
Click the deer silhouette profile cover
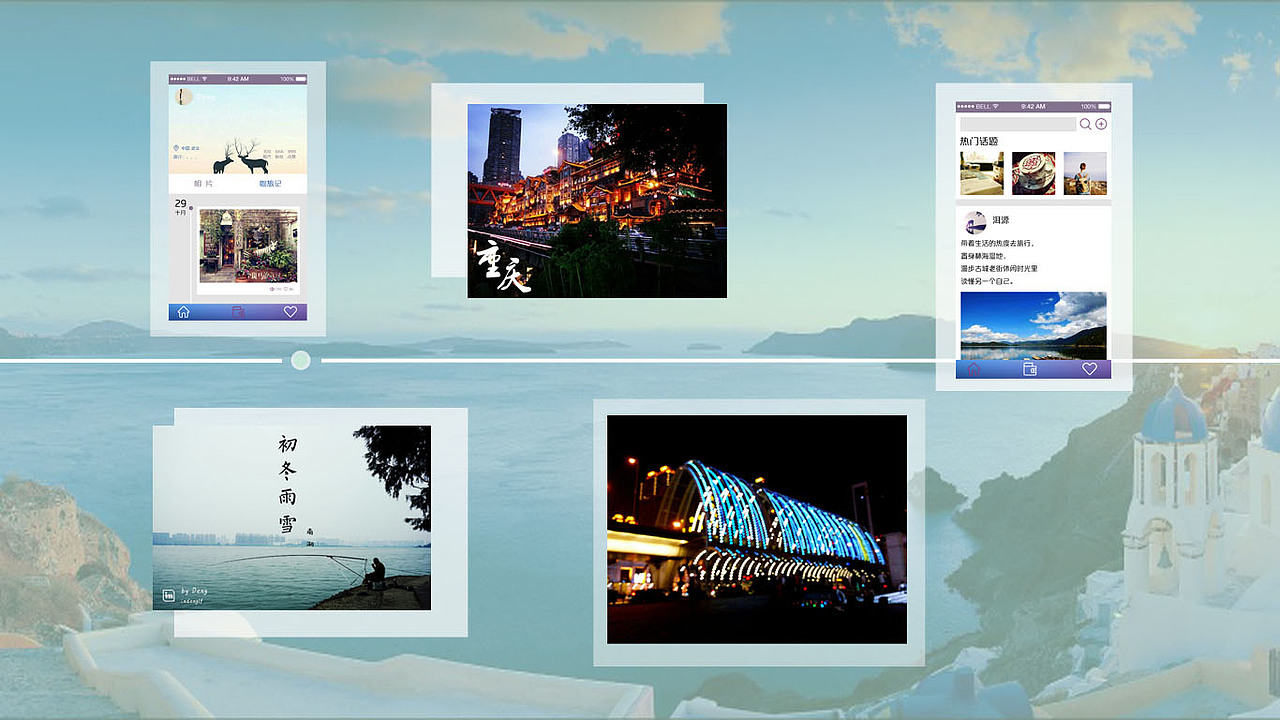click(x=238, y=130)
